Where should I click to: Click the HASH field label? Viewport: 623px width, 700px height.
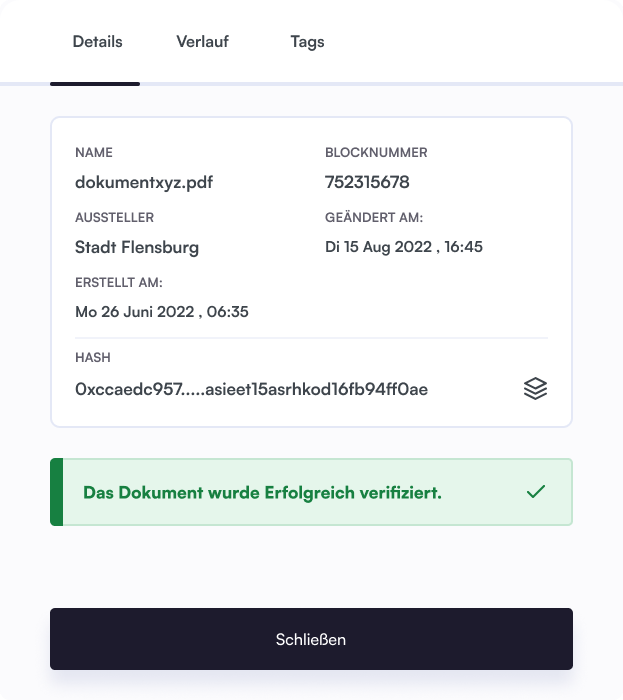click(93, 357)
